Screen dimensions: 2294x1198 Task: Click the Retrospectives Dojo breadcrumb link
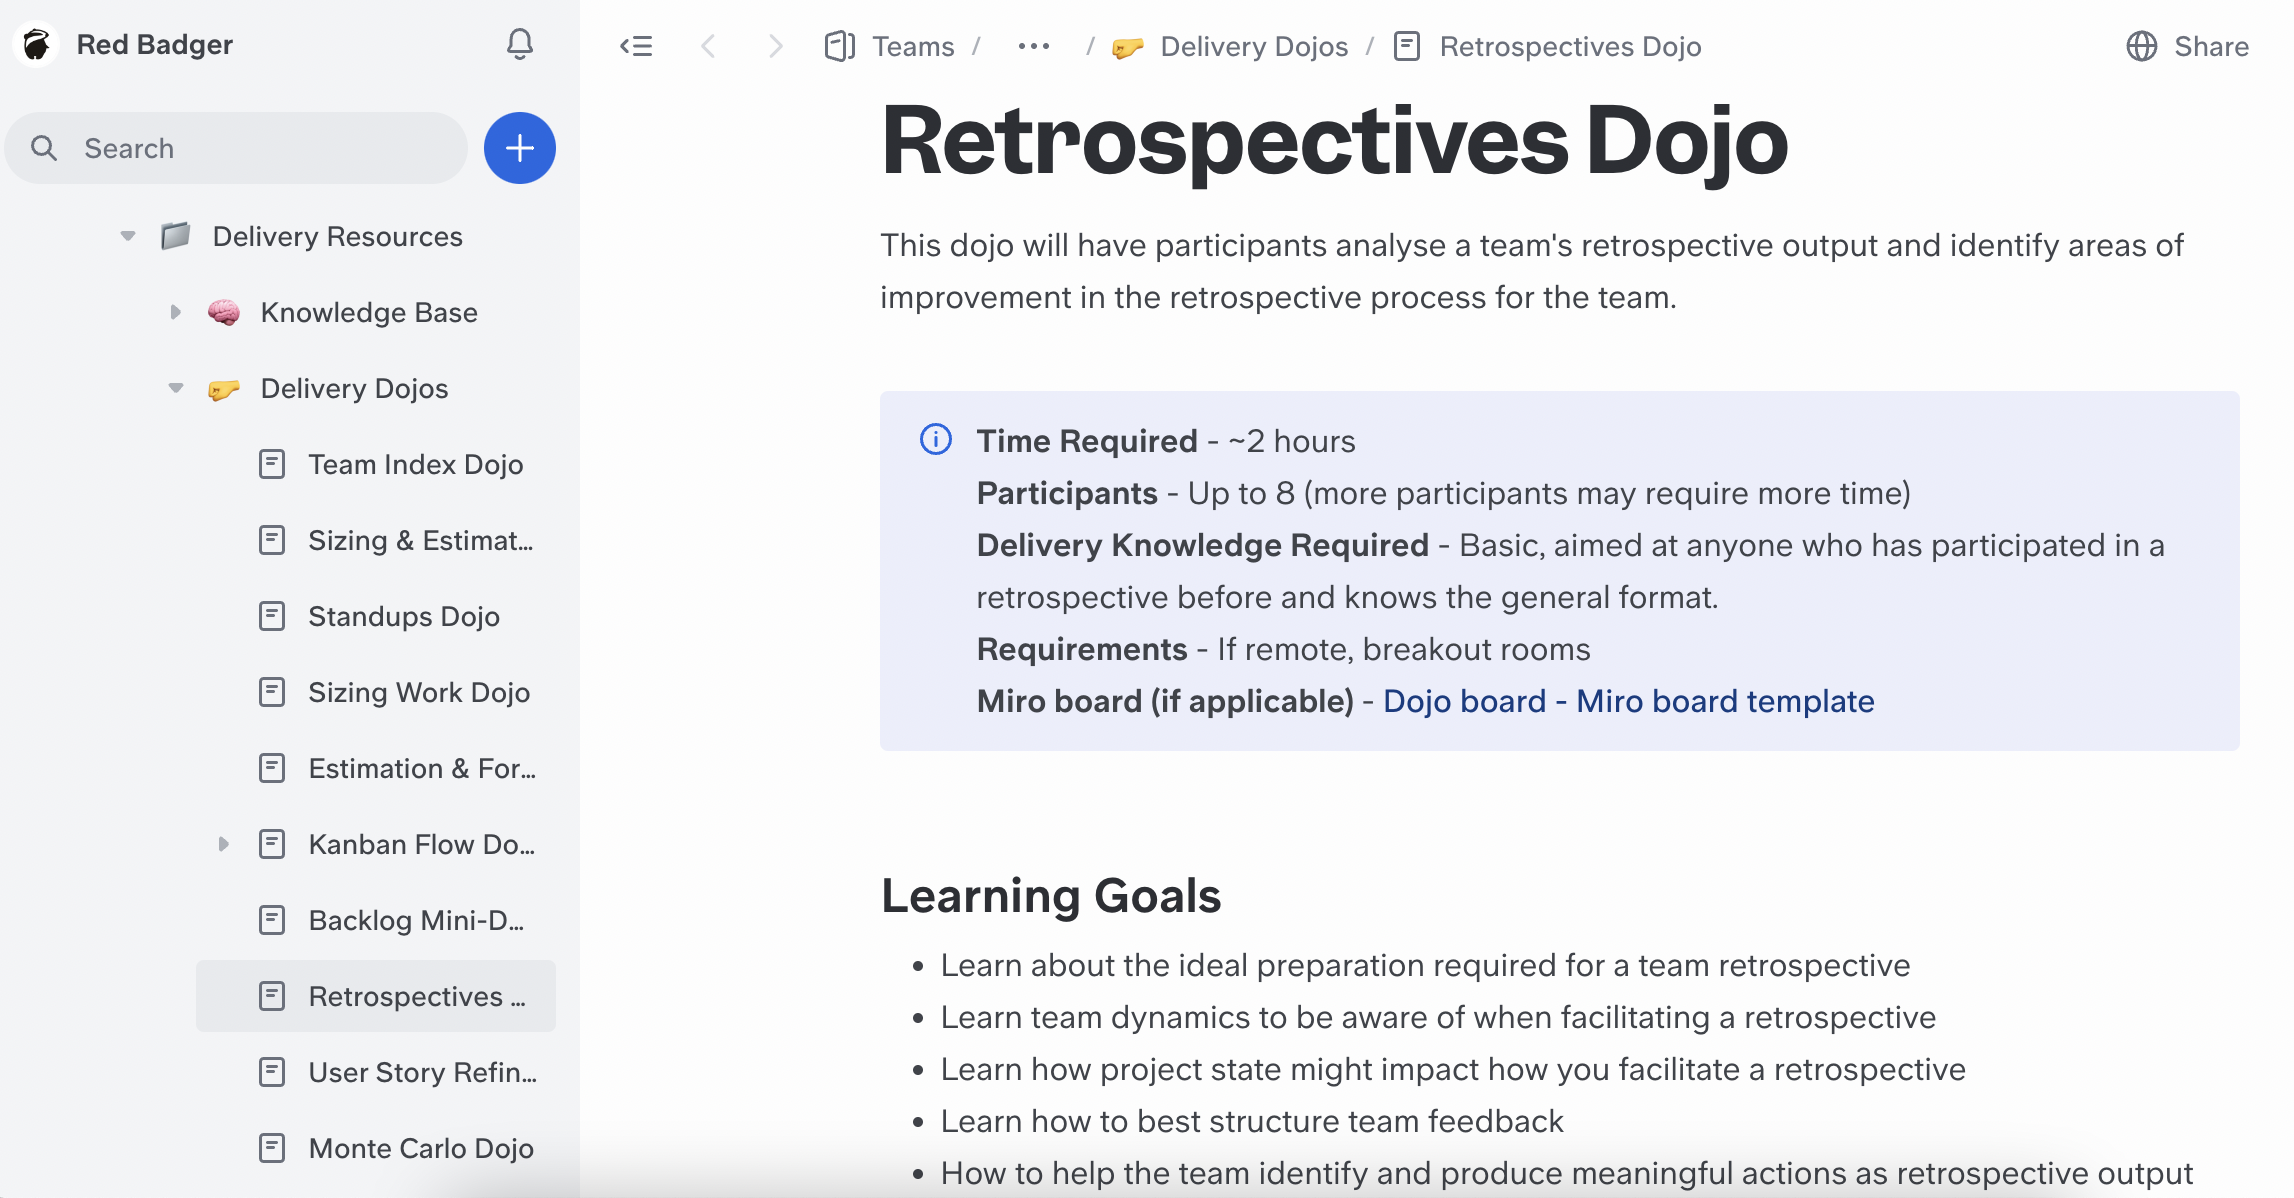point(1570,46)
